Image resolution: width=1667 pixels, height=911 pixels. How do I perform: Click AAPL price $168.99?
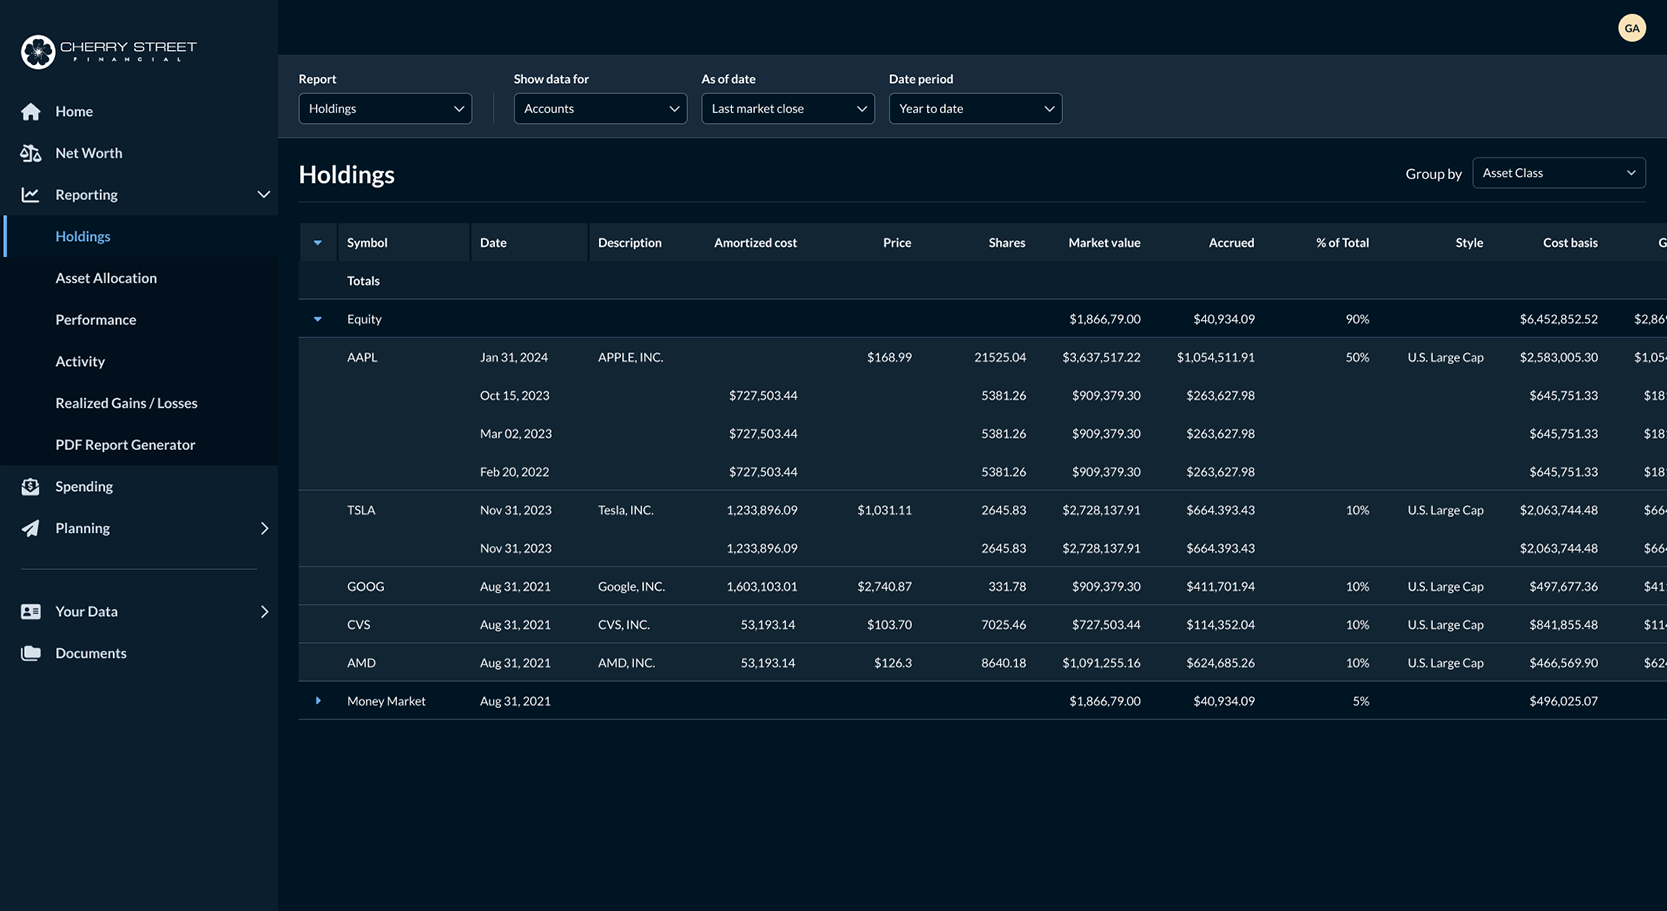click(x=889, y=357)
